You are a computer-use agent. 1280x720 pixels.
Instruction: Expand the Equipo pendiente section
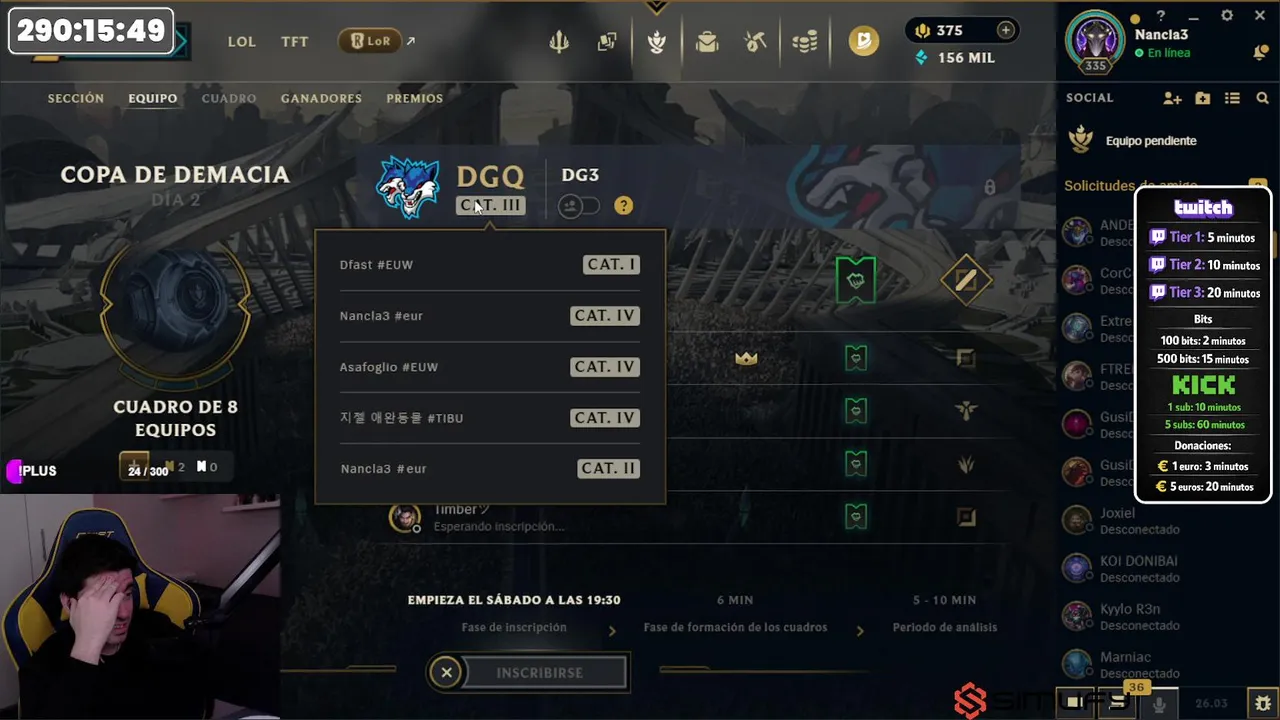pos(1150,141)
